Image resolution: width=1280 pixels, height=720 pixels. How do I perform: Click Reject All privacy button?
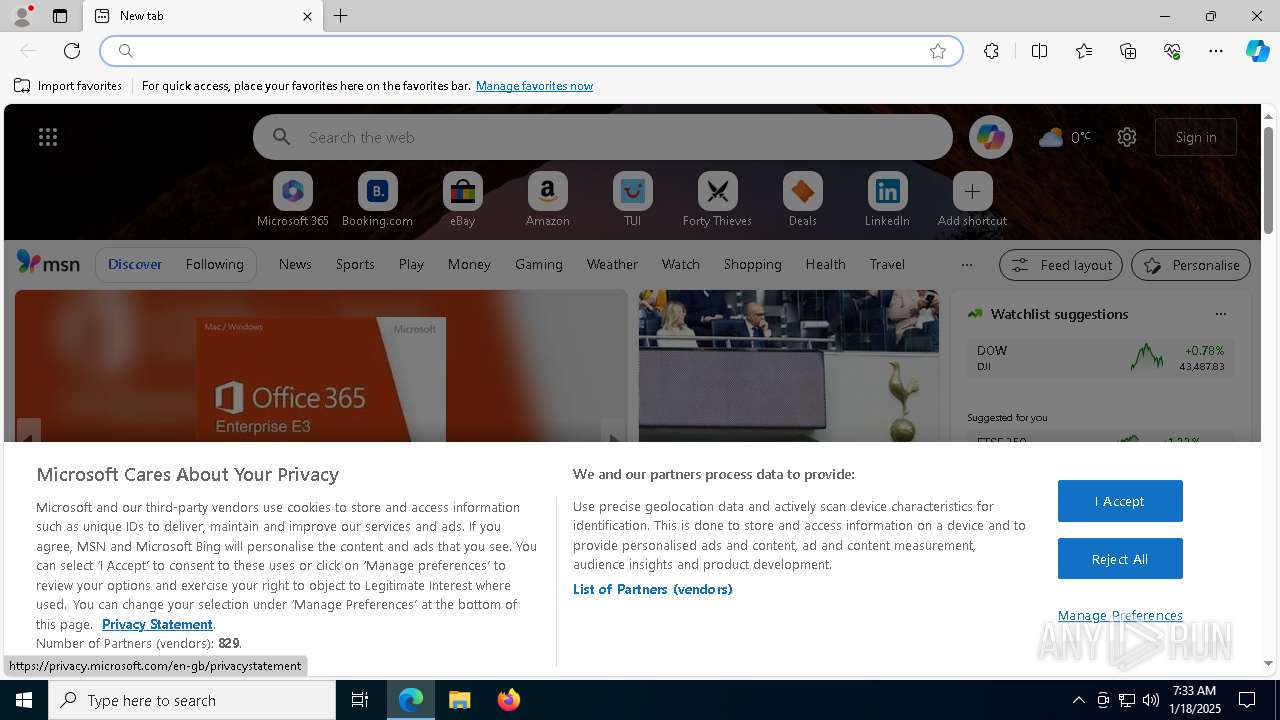(1120, 559)
